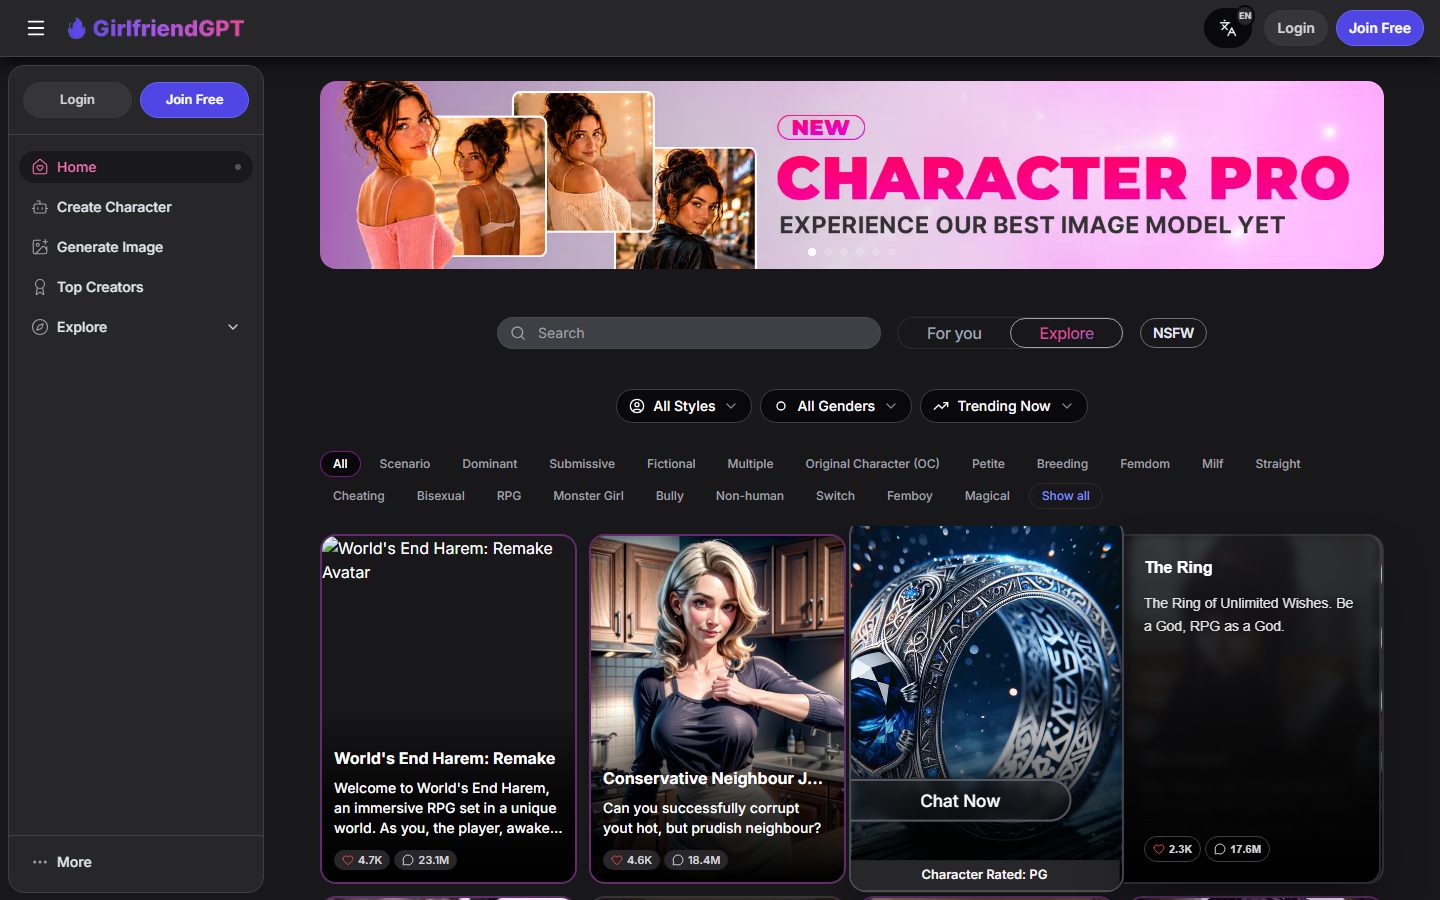Select the Petite tag
The width and height of the screenshot is (1440, 900).
[x=988, y=464]
